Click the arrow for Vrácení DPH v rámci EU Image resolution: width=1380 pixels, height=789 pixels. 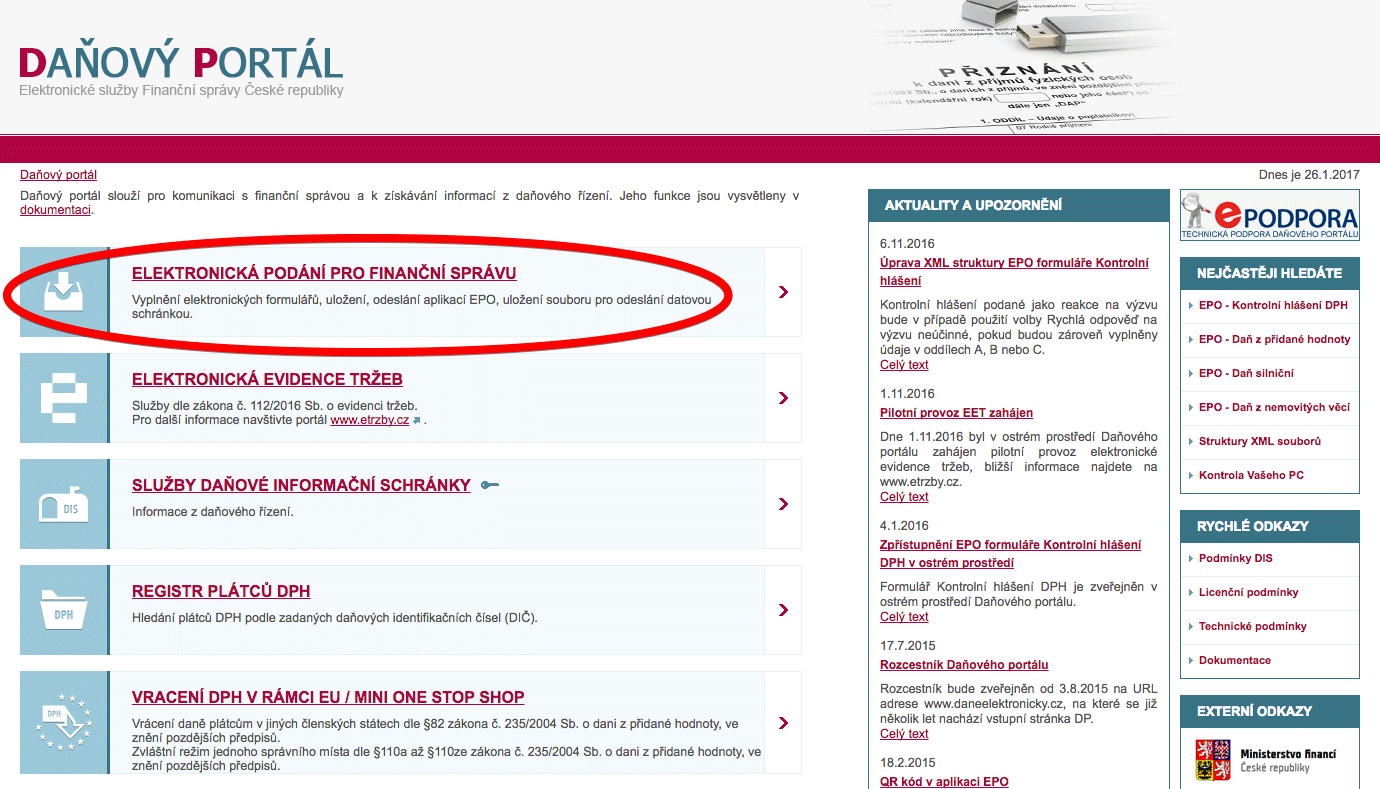783,722
